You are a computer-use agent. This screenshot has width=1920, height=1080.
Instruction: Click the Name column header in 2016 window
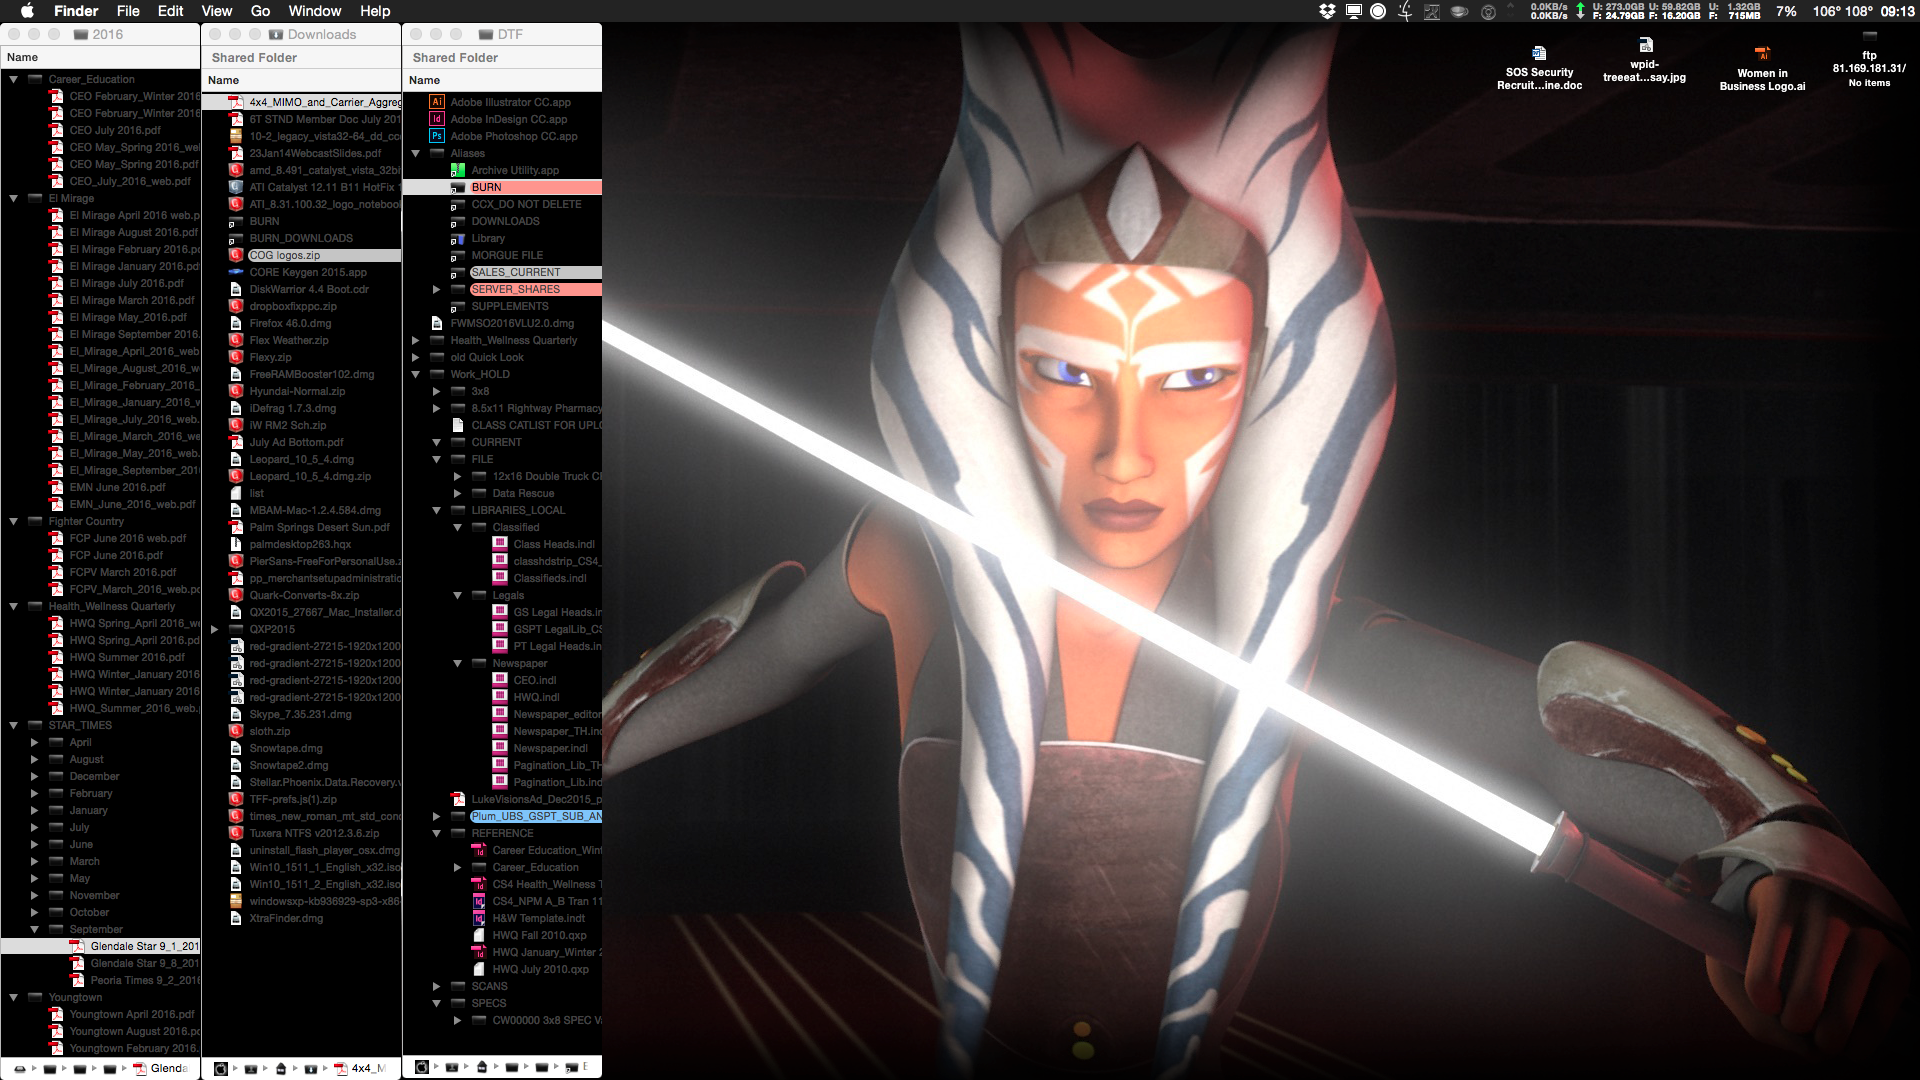[x=100, y=57]
